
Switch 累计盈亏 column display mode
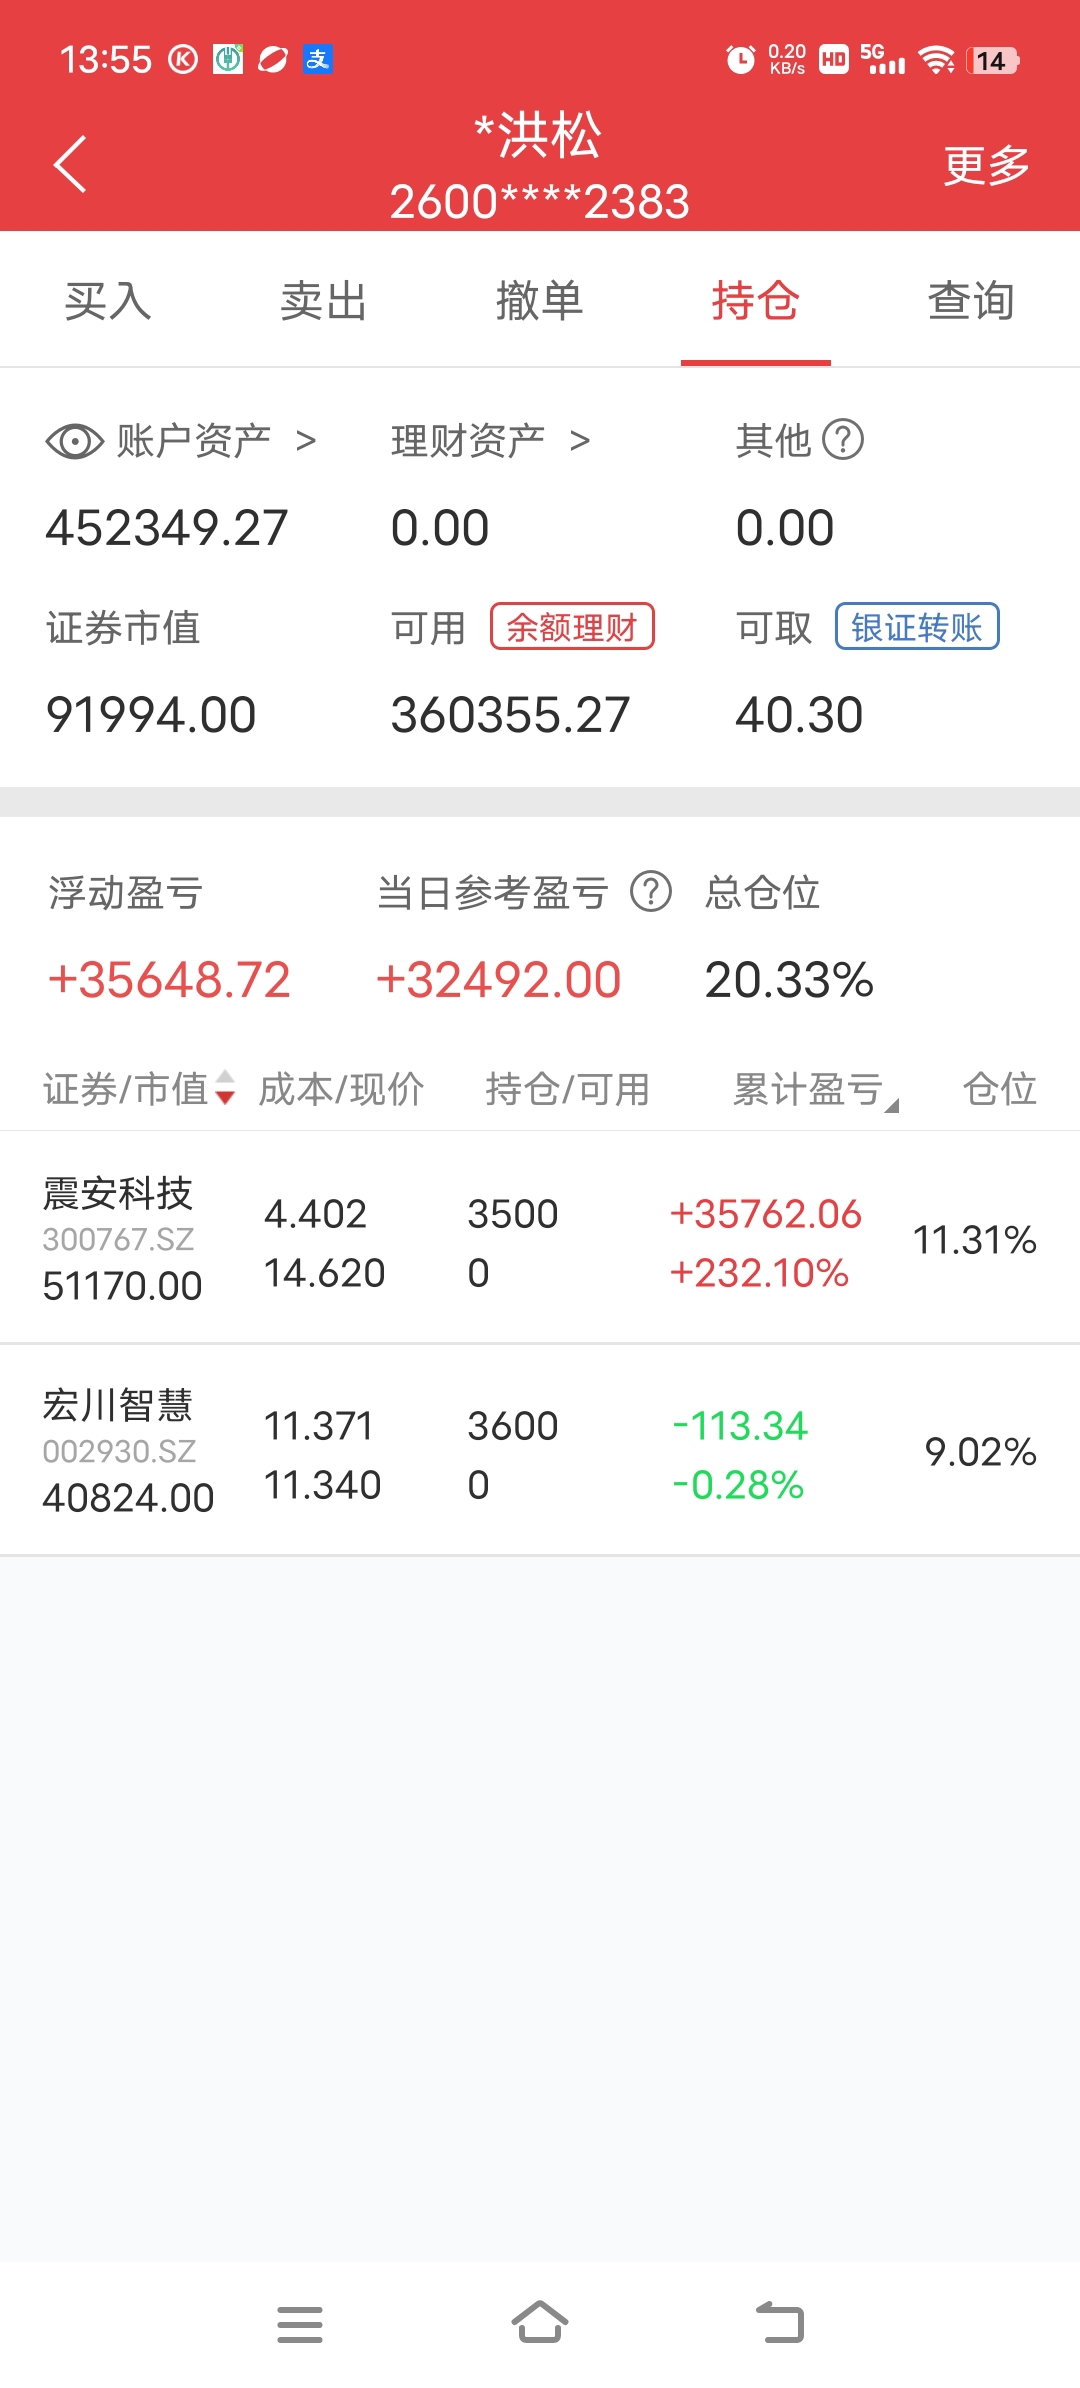[892, 1106]
